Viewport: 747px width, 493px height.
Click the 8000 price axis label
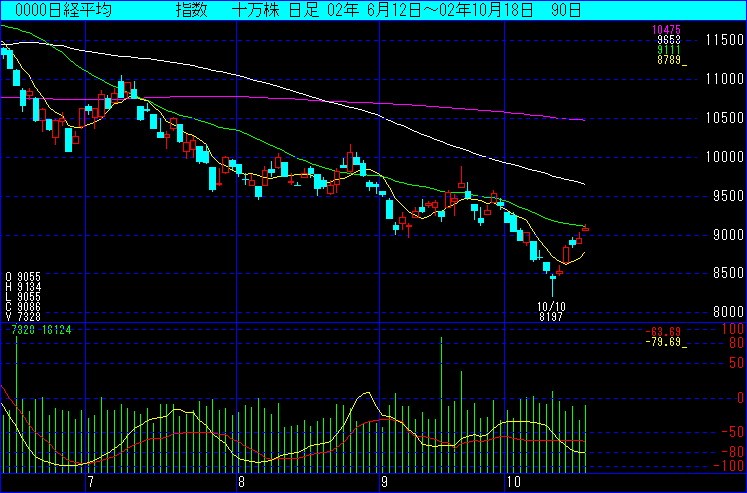click(728, 312)
